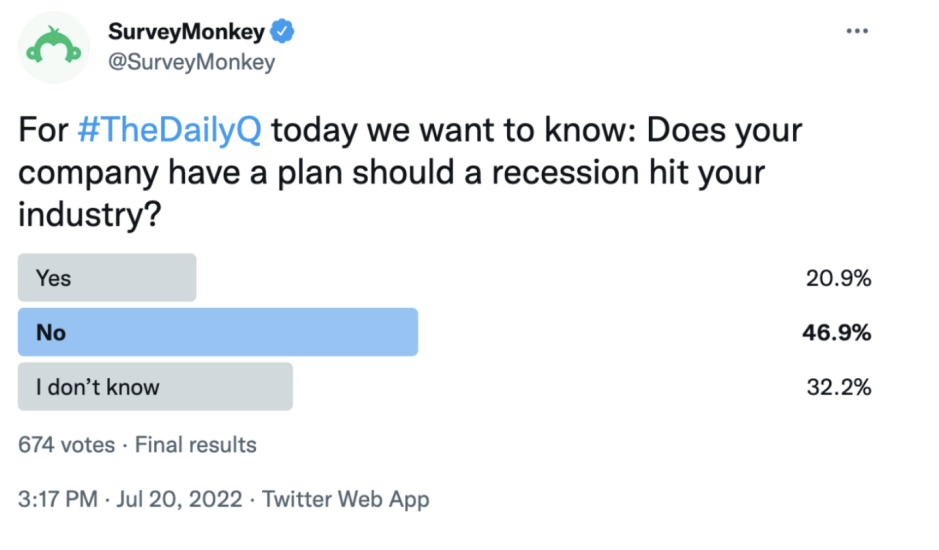The width and height of the screenshot is (939, 550).
Task: Click the 32.2% result value
Action: 838,387
